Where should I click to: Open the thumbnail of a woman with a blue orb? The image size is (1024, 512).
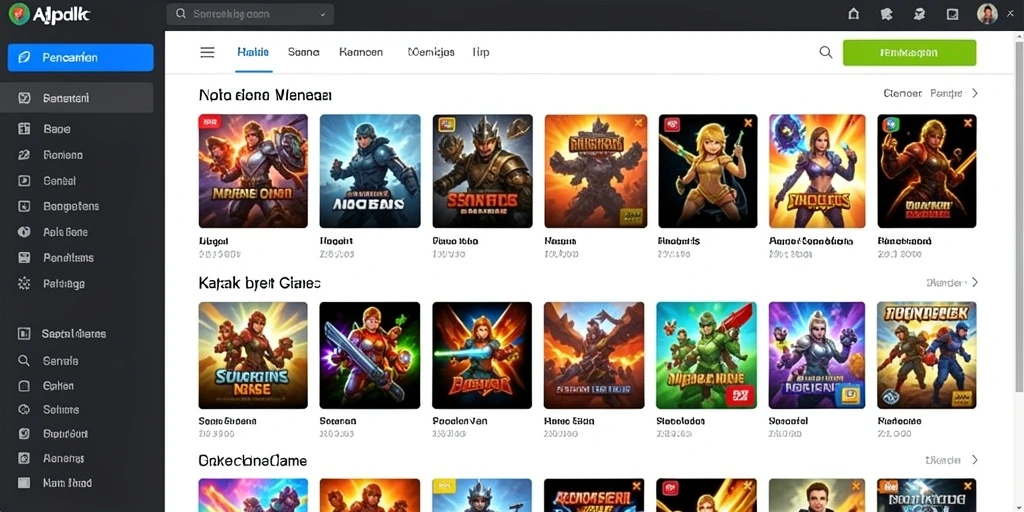point(818,171)
